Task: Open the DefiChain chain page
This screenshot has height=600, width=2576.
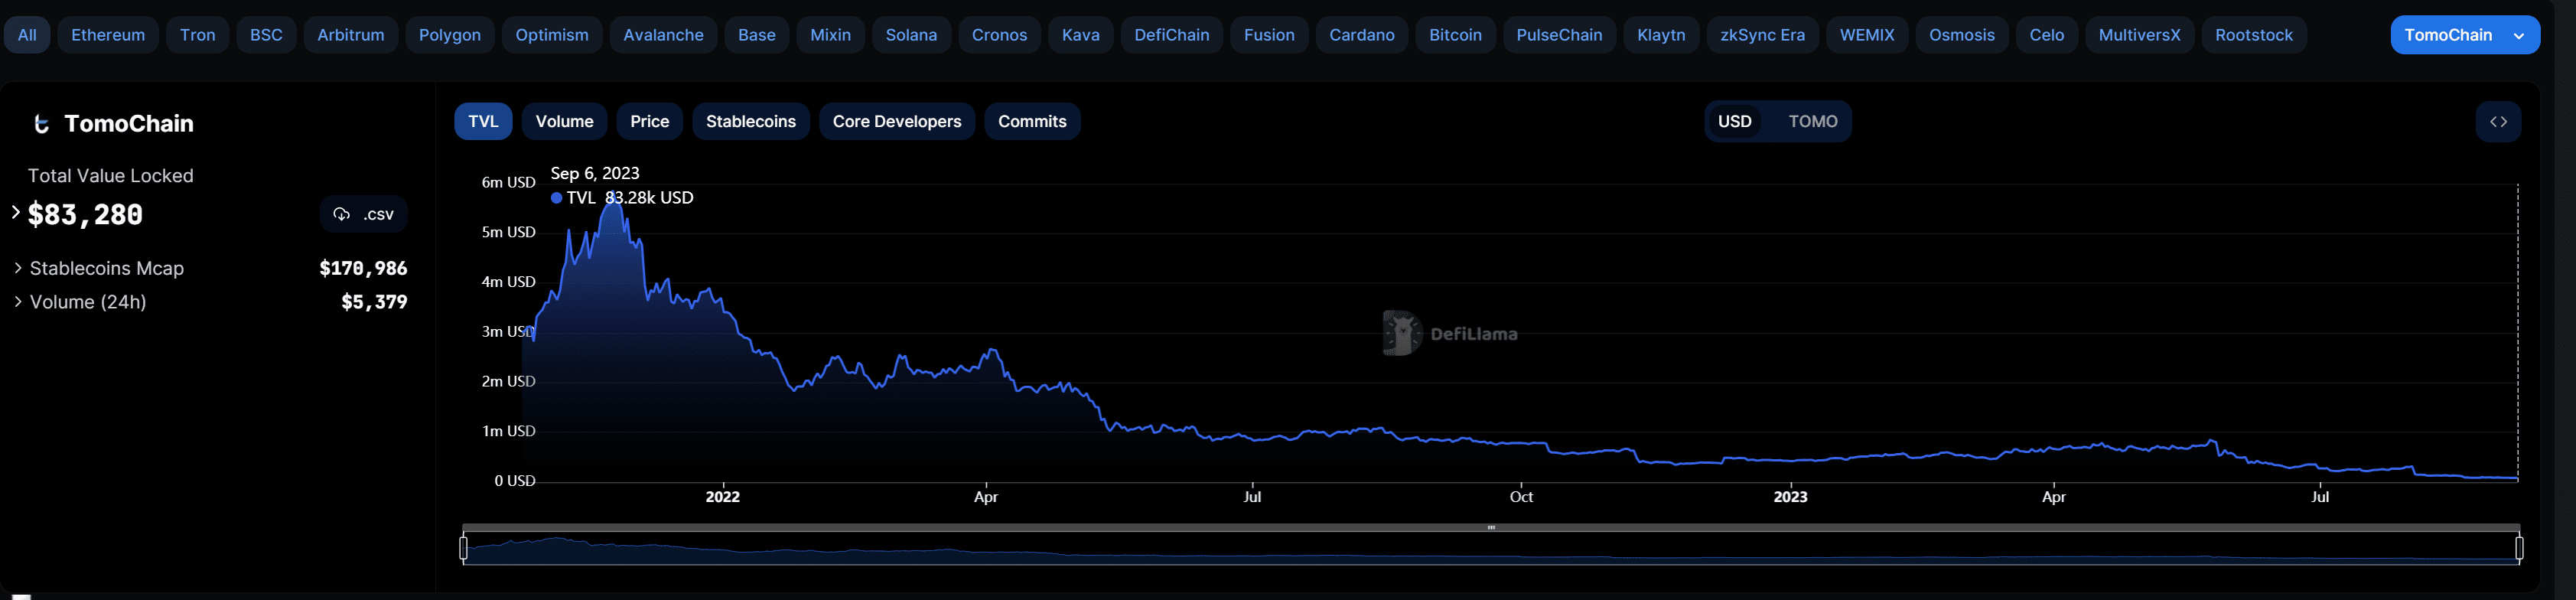Action: tap(1171, 35)
